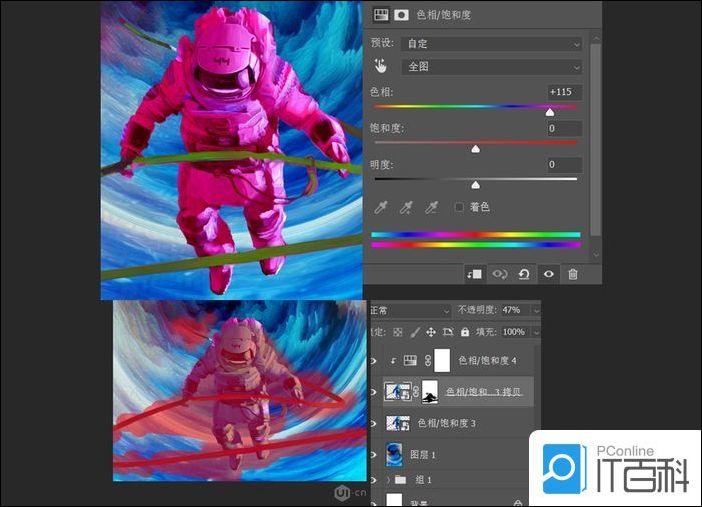
Task: Toggle adjustment layer visibility eye in Properties panel
Action: [x=548, y=274]
